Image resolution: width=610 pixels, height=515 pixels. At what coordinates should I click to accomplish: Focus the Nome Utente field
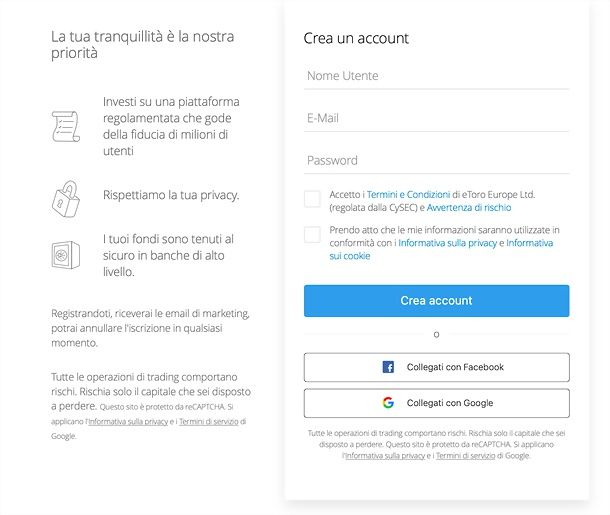point(436,76)
